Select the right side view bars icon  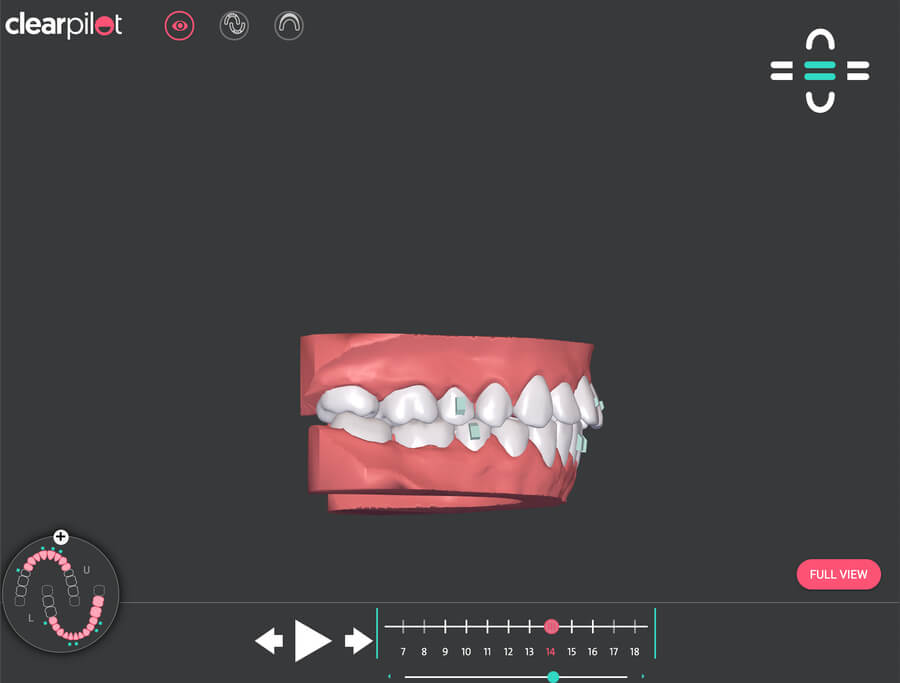pyautogui.click(x=858, y=71)
